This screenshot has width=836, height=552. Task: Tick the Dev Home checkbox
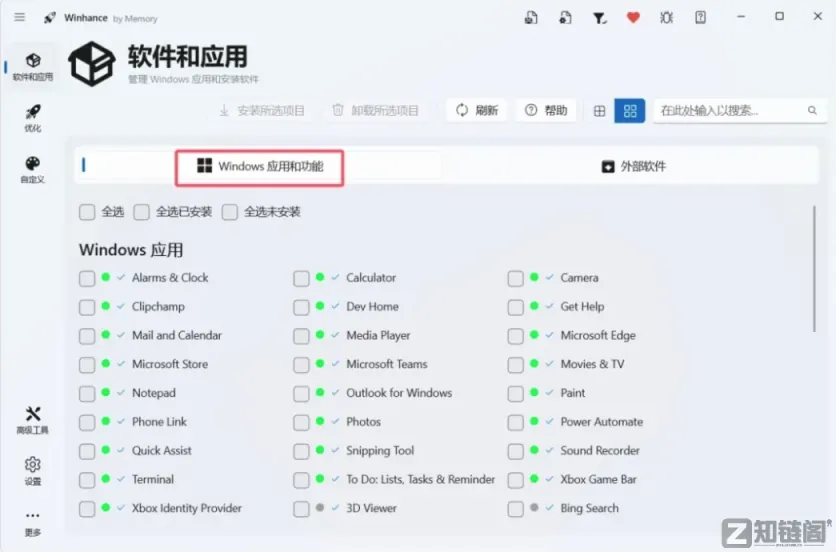click(x=301, y=307)
